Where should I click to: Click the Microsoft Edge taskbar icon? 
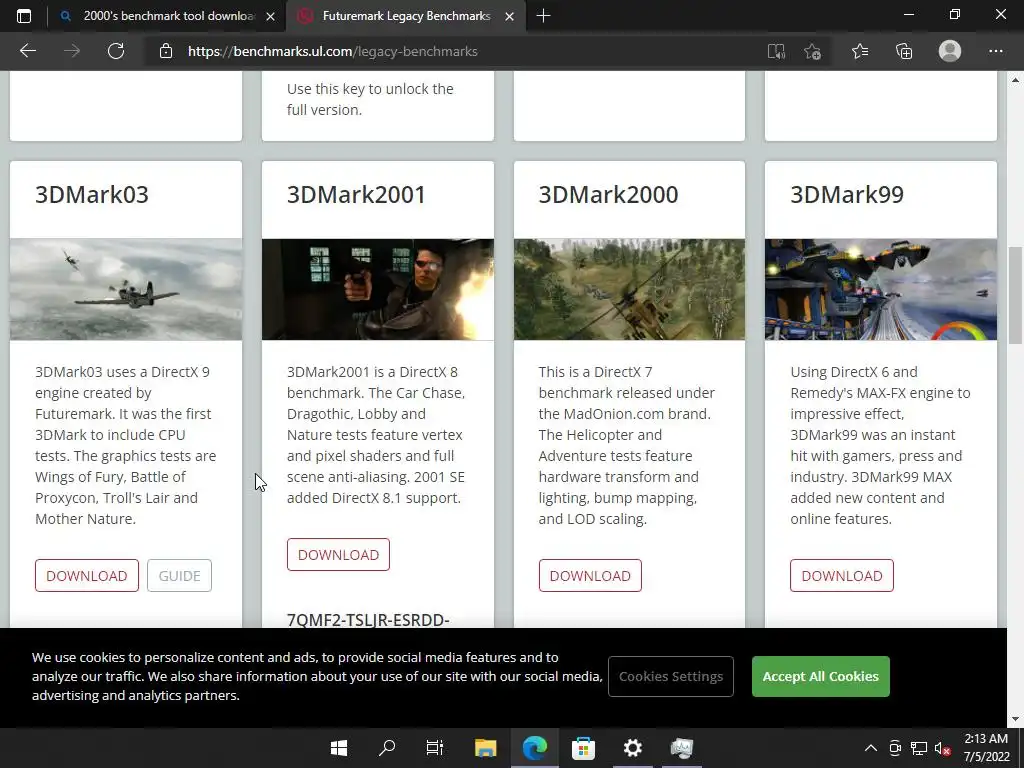[x=534, y=748]
